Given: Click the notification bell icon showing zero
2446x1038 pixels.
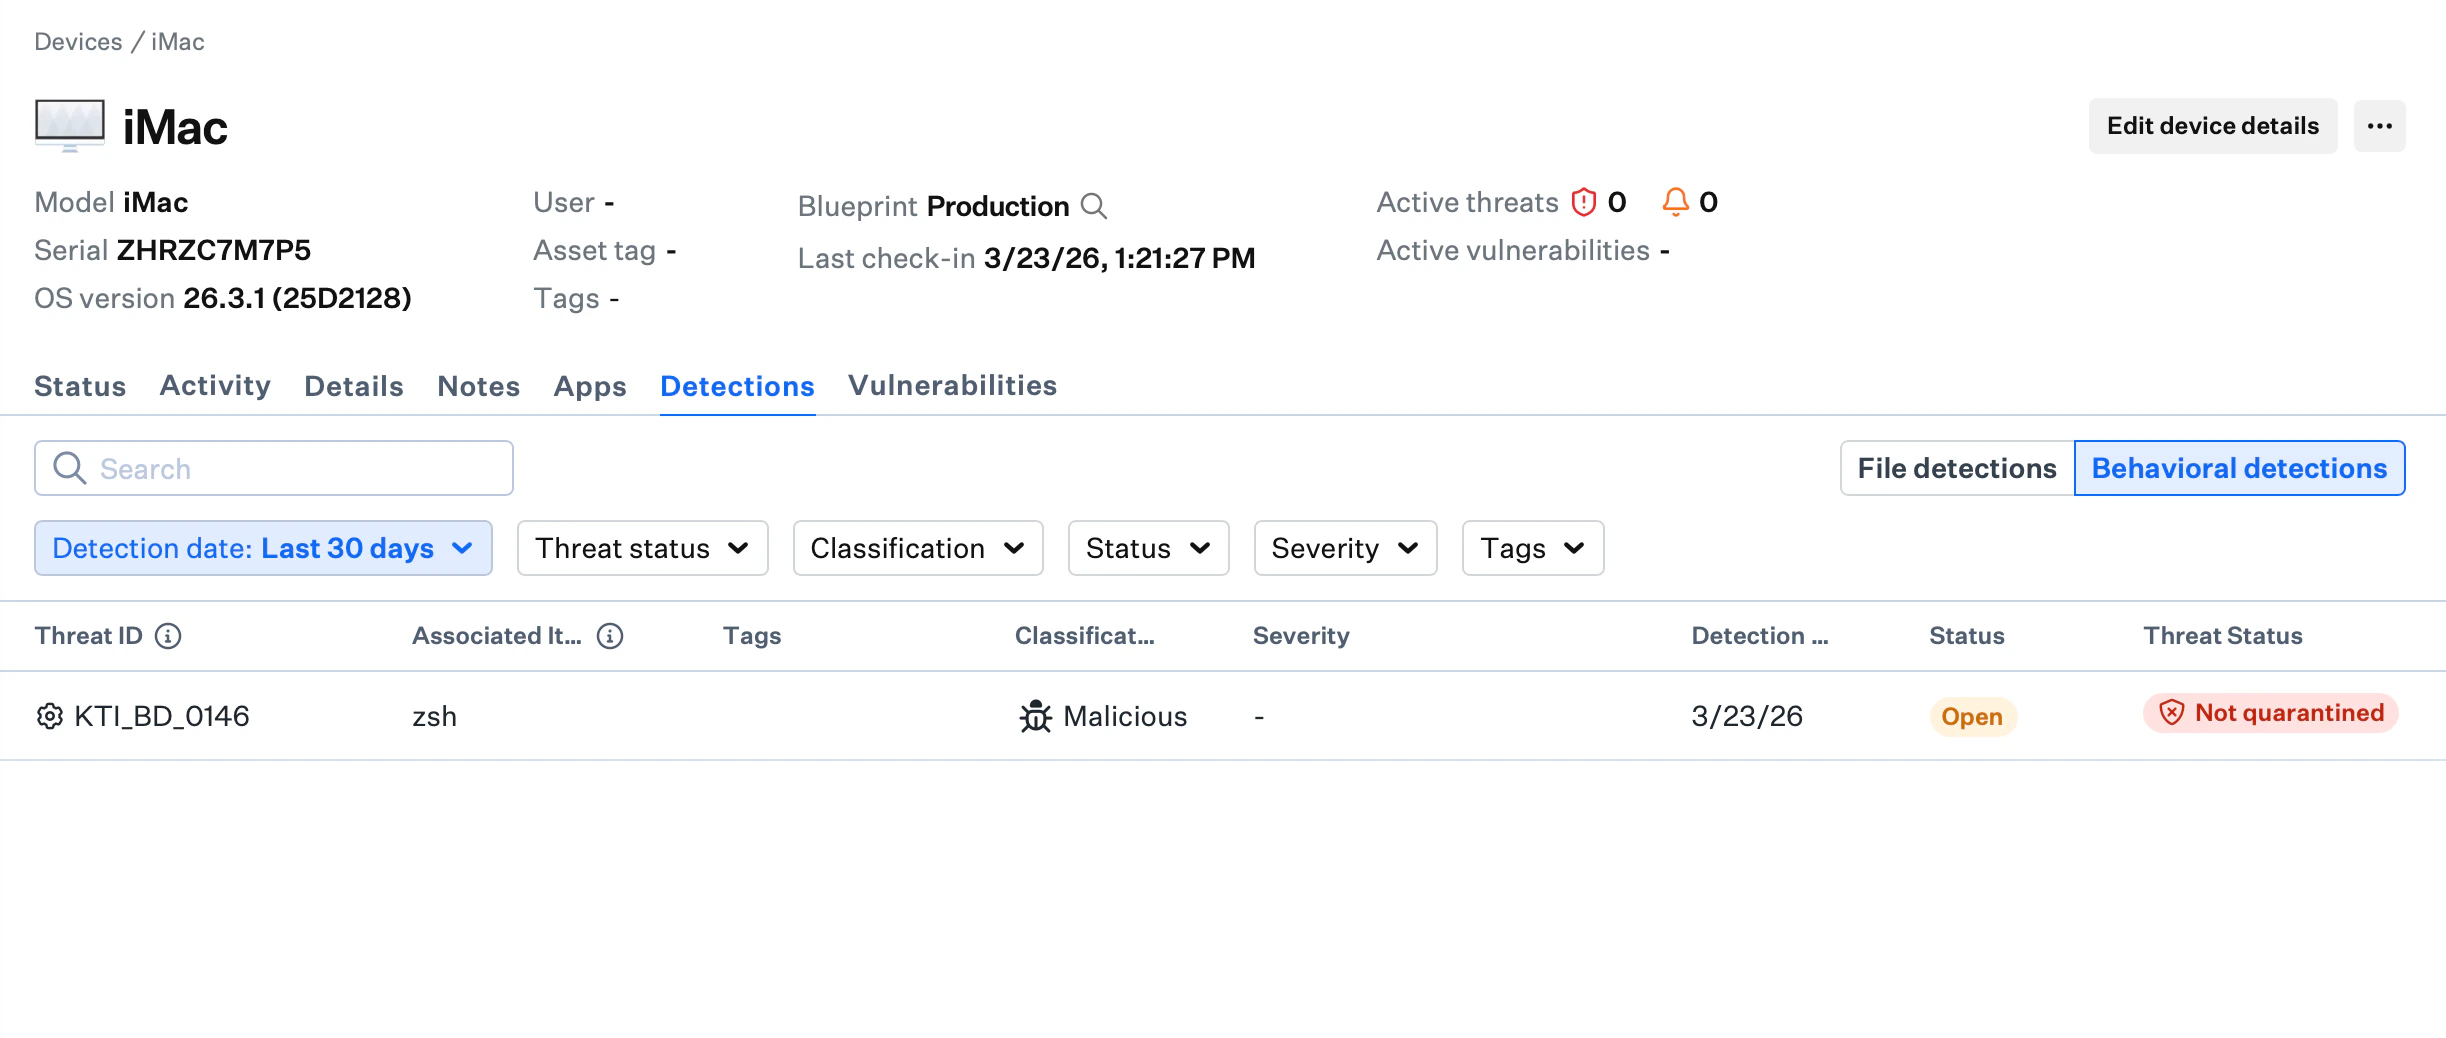Looking at the screenshot, I should point(1678,201).
